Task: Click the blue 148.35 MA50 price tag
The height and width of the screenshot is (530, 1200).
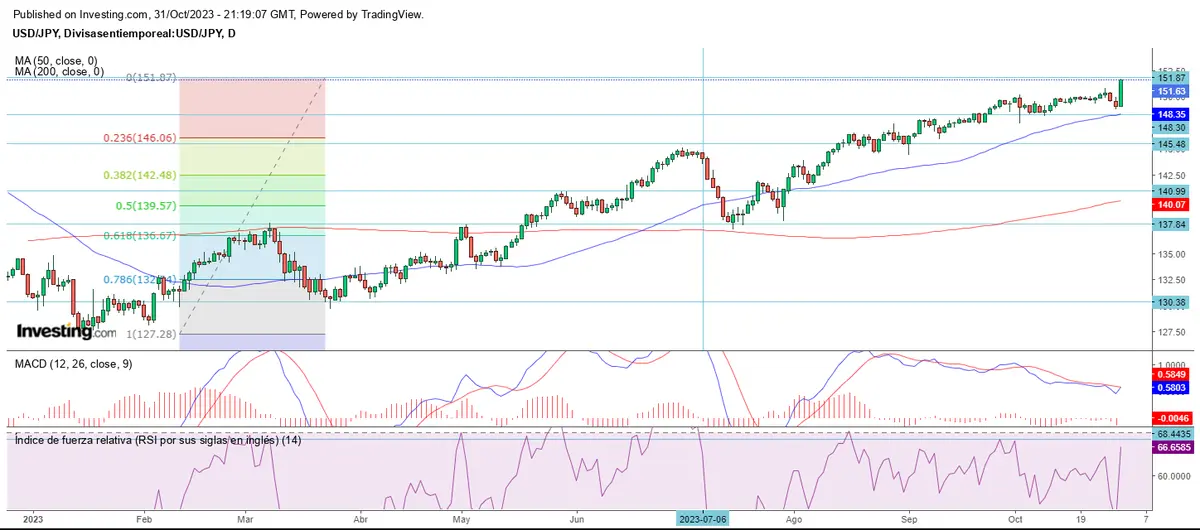Action: 1169,115
